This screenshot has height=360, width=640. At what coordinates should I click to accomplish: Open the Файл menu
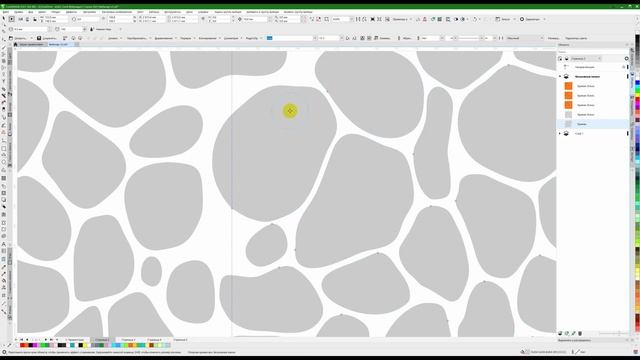point(6,12)
